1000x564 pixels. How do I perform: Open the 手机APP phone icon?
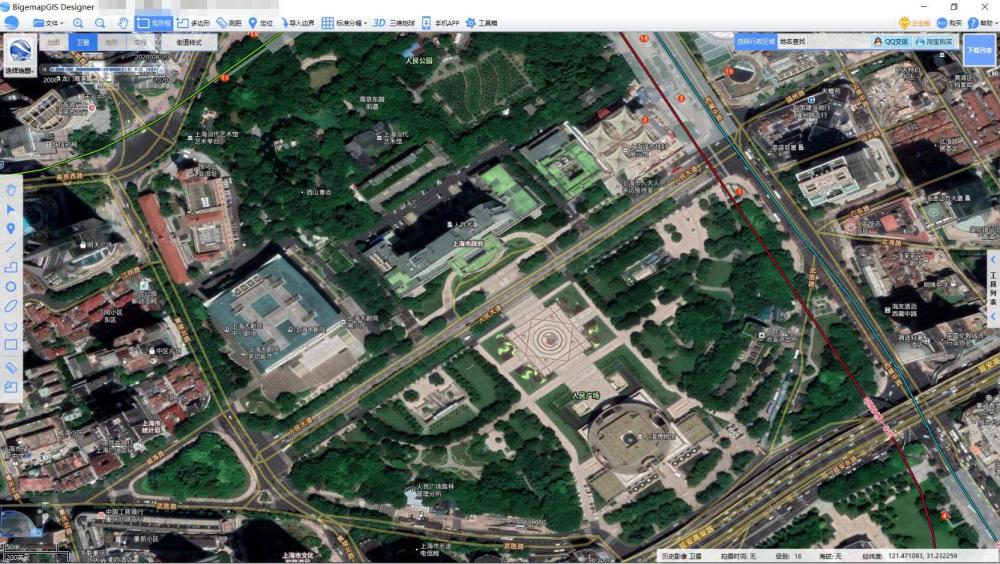click(440, 23)
